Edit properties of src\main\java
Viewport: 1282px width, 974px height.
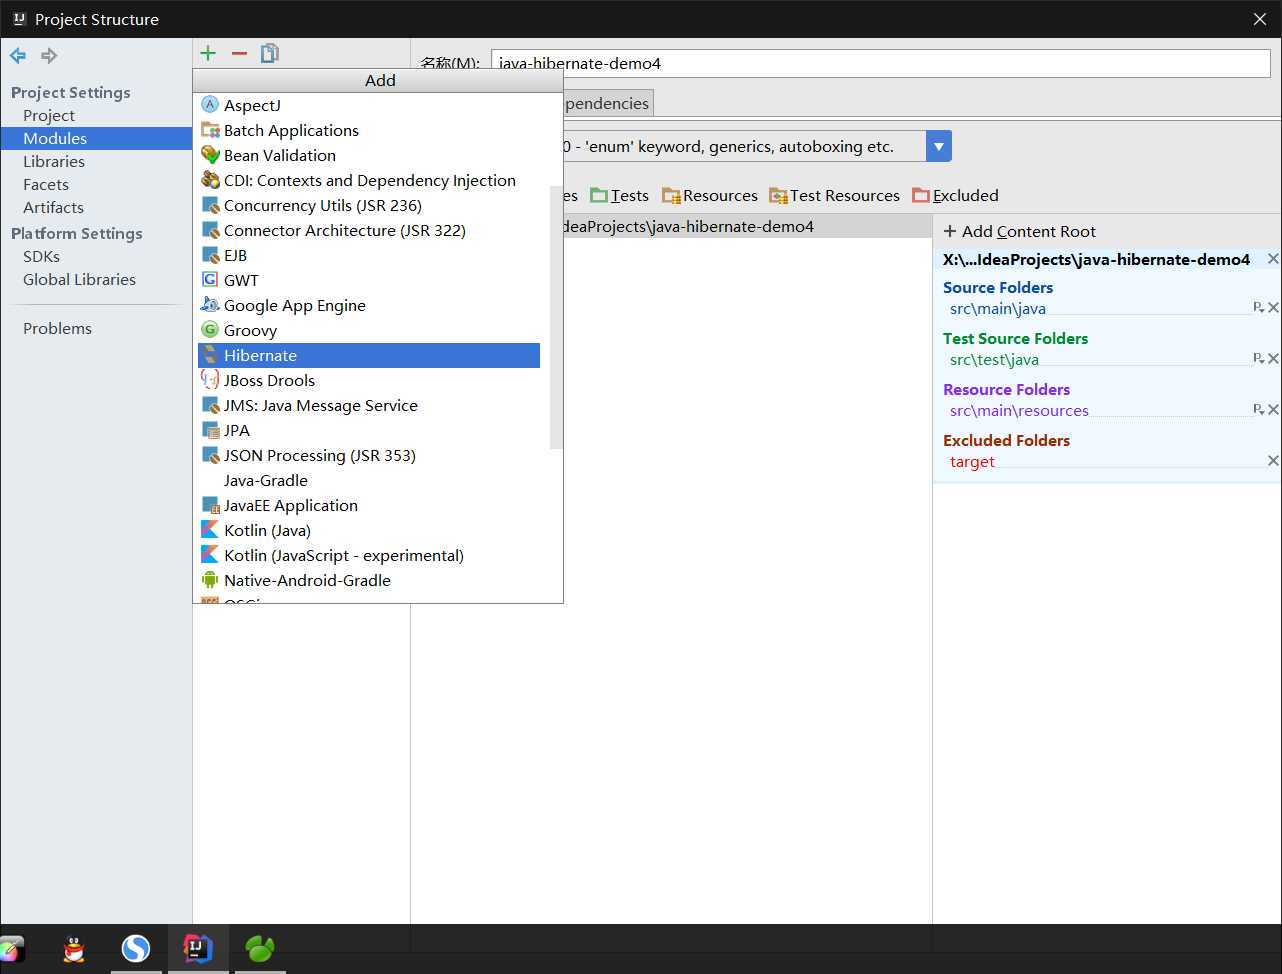point(1258,308)
